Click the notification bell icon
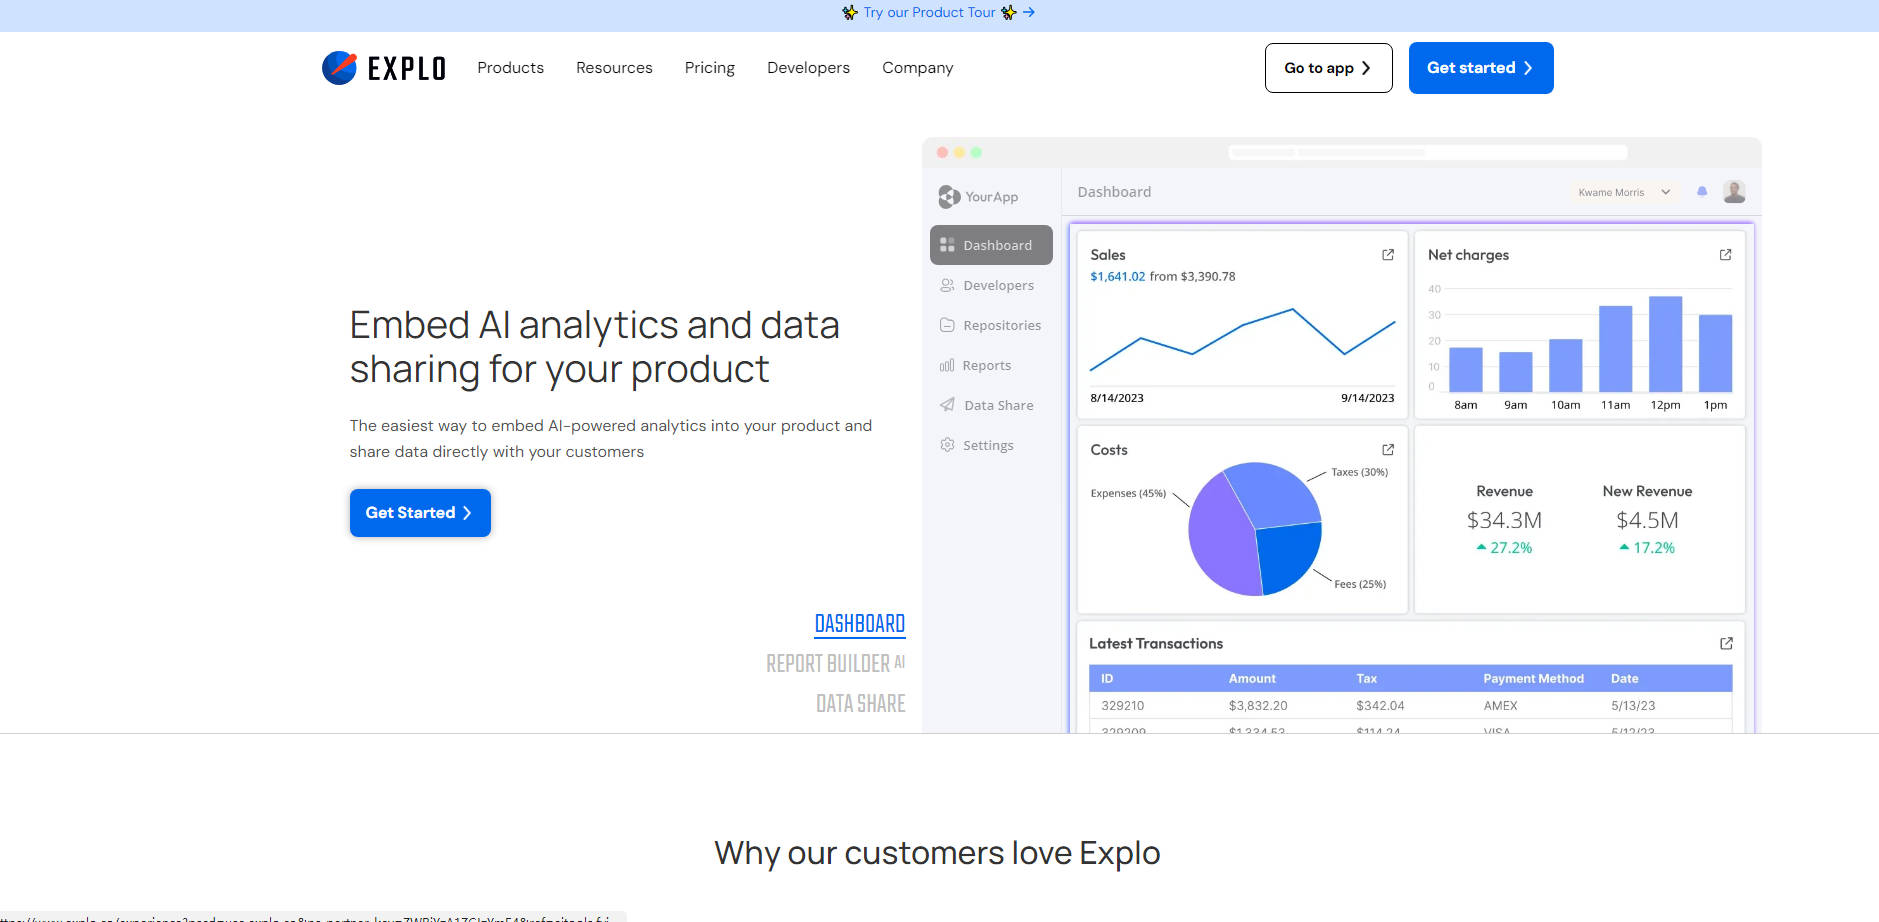The height and width of the screenshot is (922, 1879). click(x=1703, y=192)
